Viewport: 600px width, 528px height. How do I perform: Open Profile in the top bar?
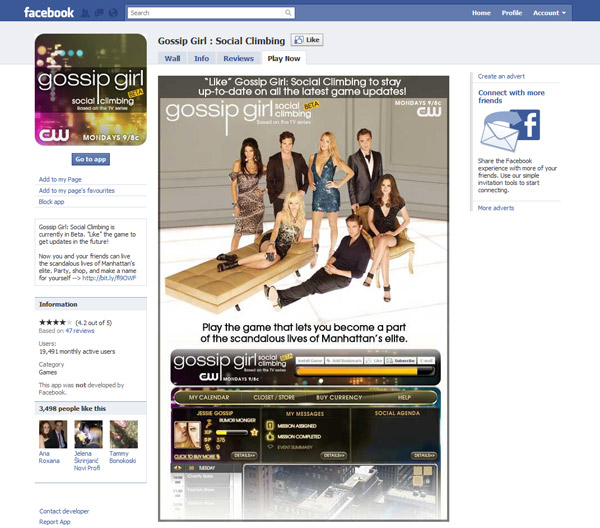512,13
